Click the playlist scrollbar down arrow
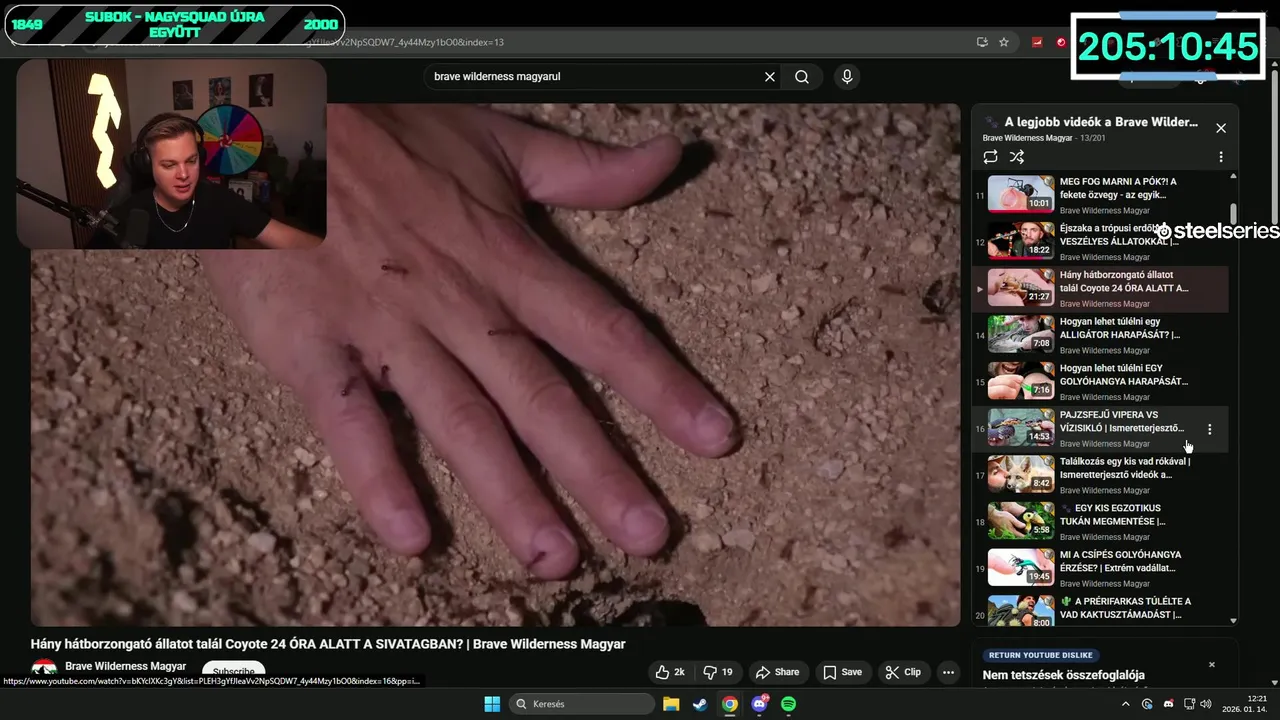1280x720 pixels. pyautogui.click(x=1233, y=621)
